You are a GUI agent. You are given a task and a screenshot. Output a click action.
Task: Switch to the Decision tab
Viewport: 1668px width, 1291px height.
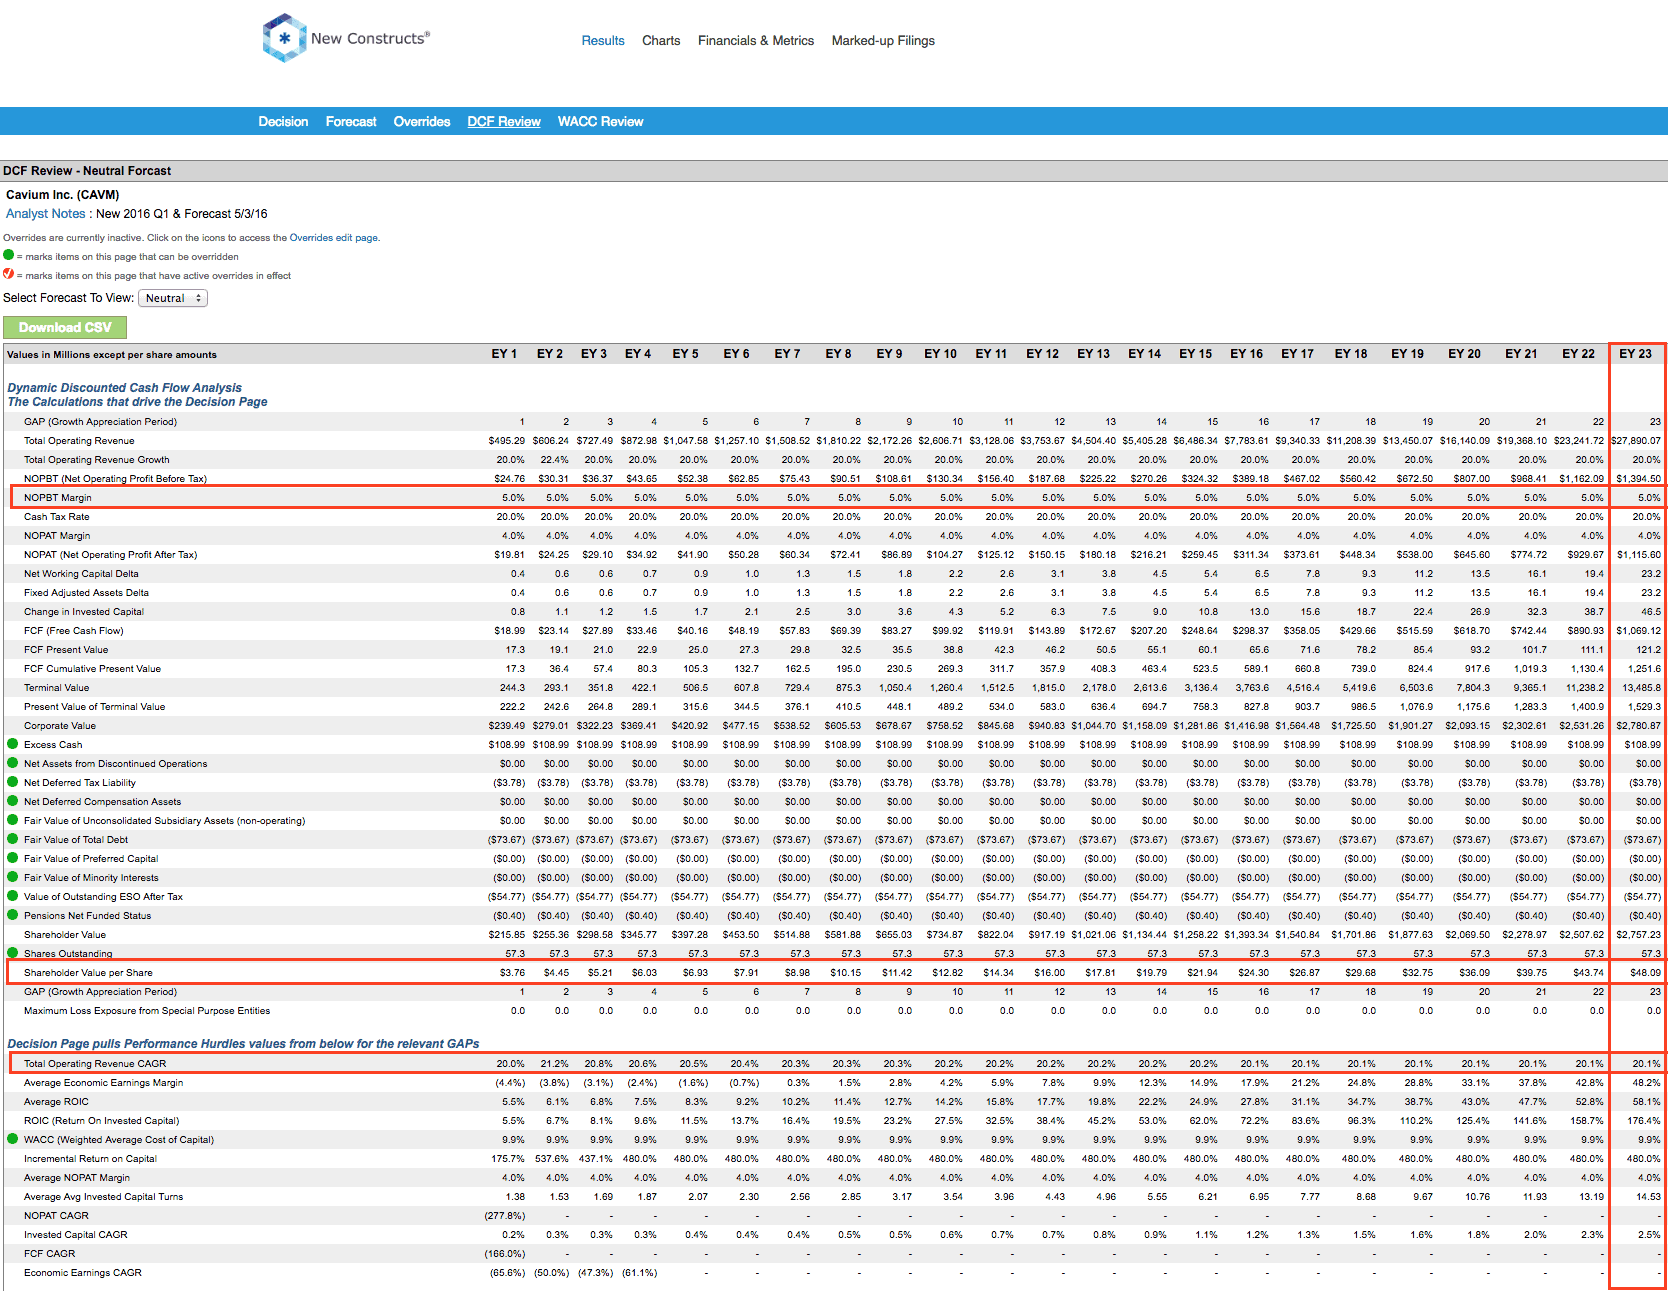[x=283, y=122]
